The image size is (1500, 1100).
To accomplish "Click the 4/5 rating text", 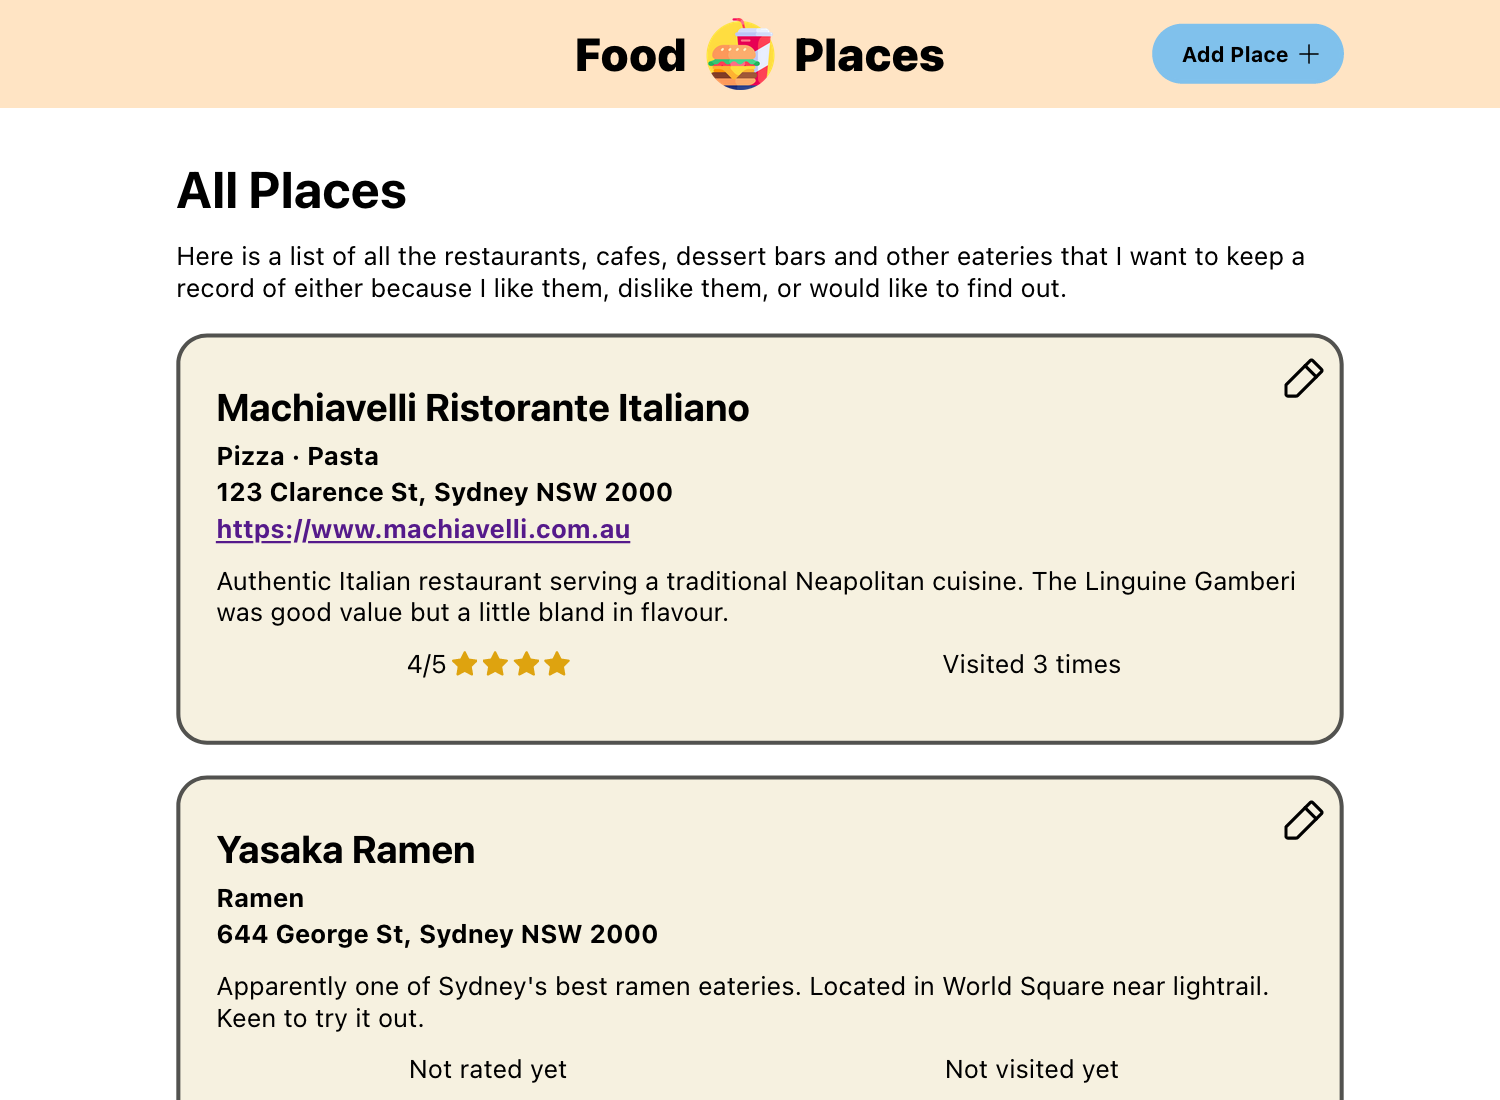I will 426,665.
